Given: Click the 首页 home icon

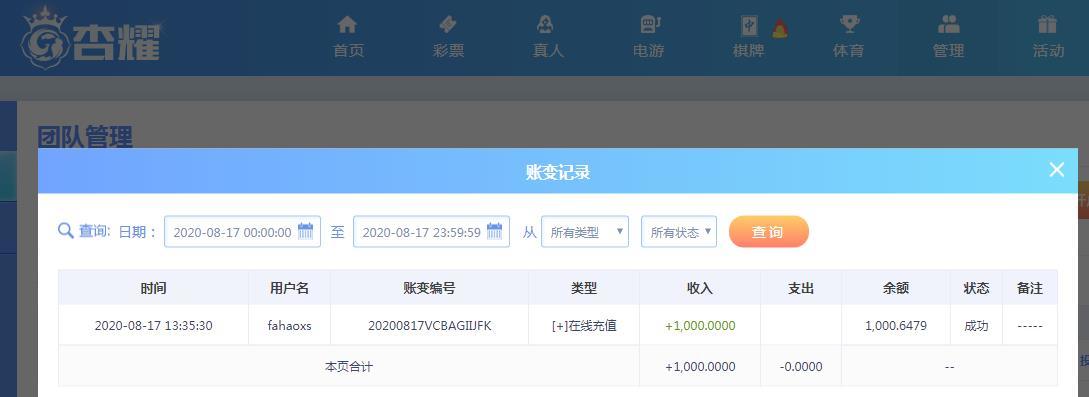Looking at the screenshot, I should [x=347, y=25].
